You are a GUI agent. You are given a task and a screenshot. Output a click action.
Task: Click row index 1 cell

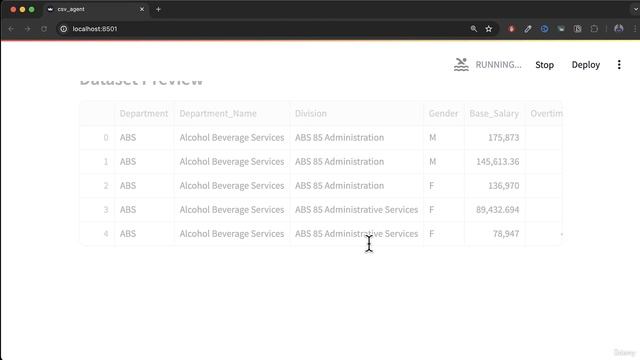click(98, 162)
